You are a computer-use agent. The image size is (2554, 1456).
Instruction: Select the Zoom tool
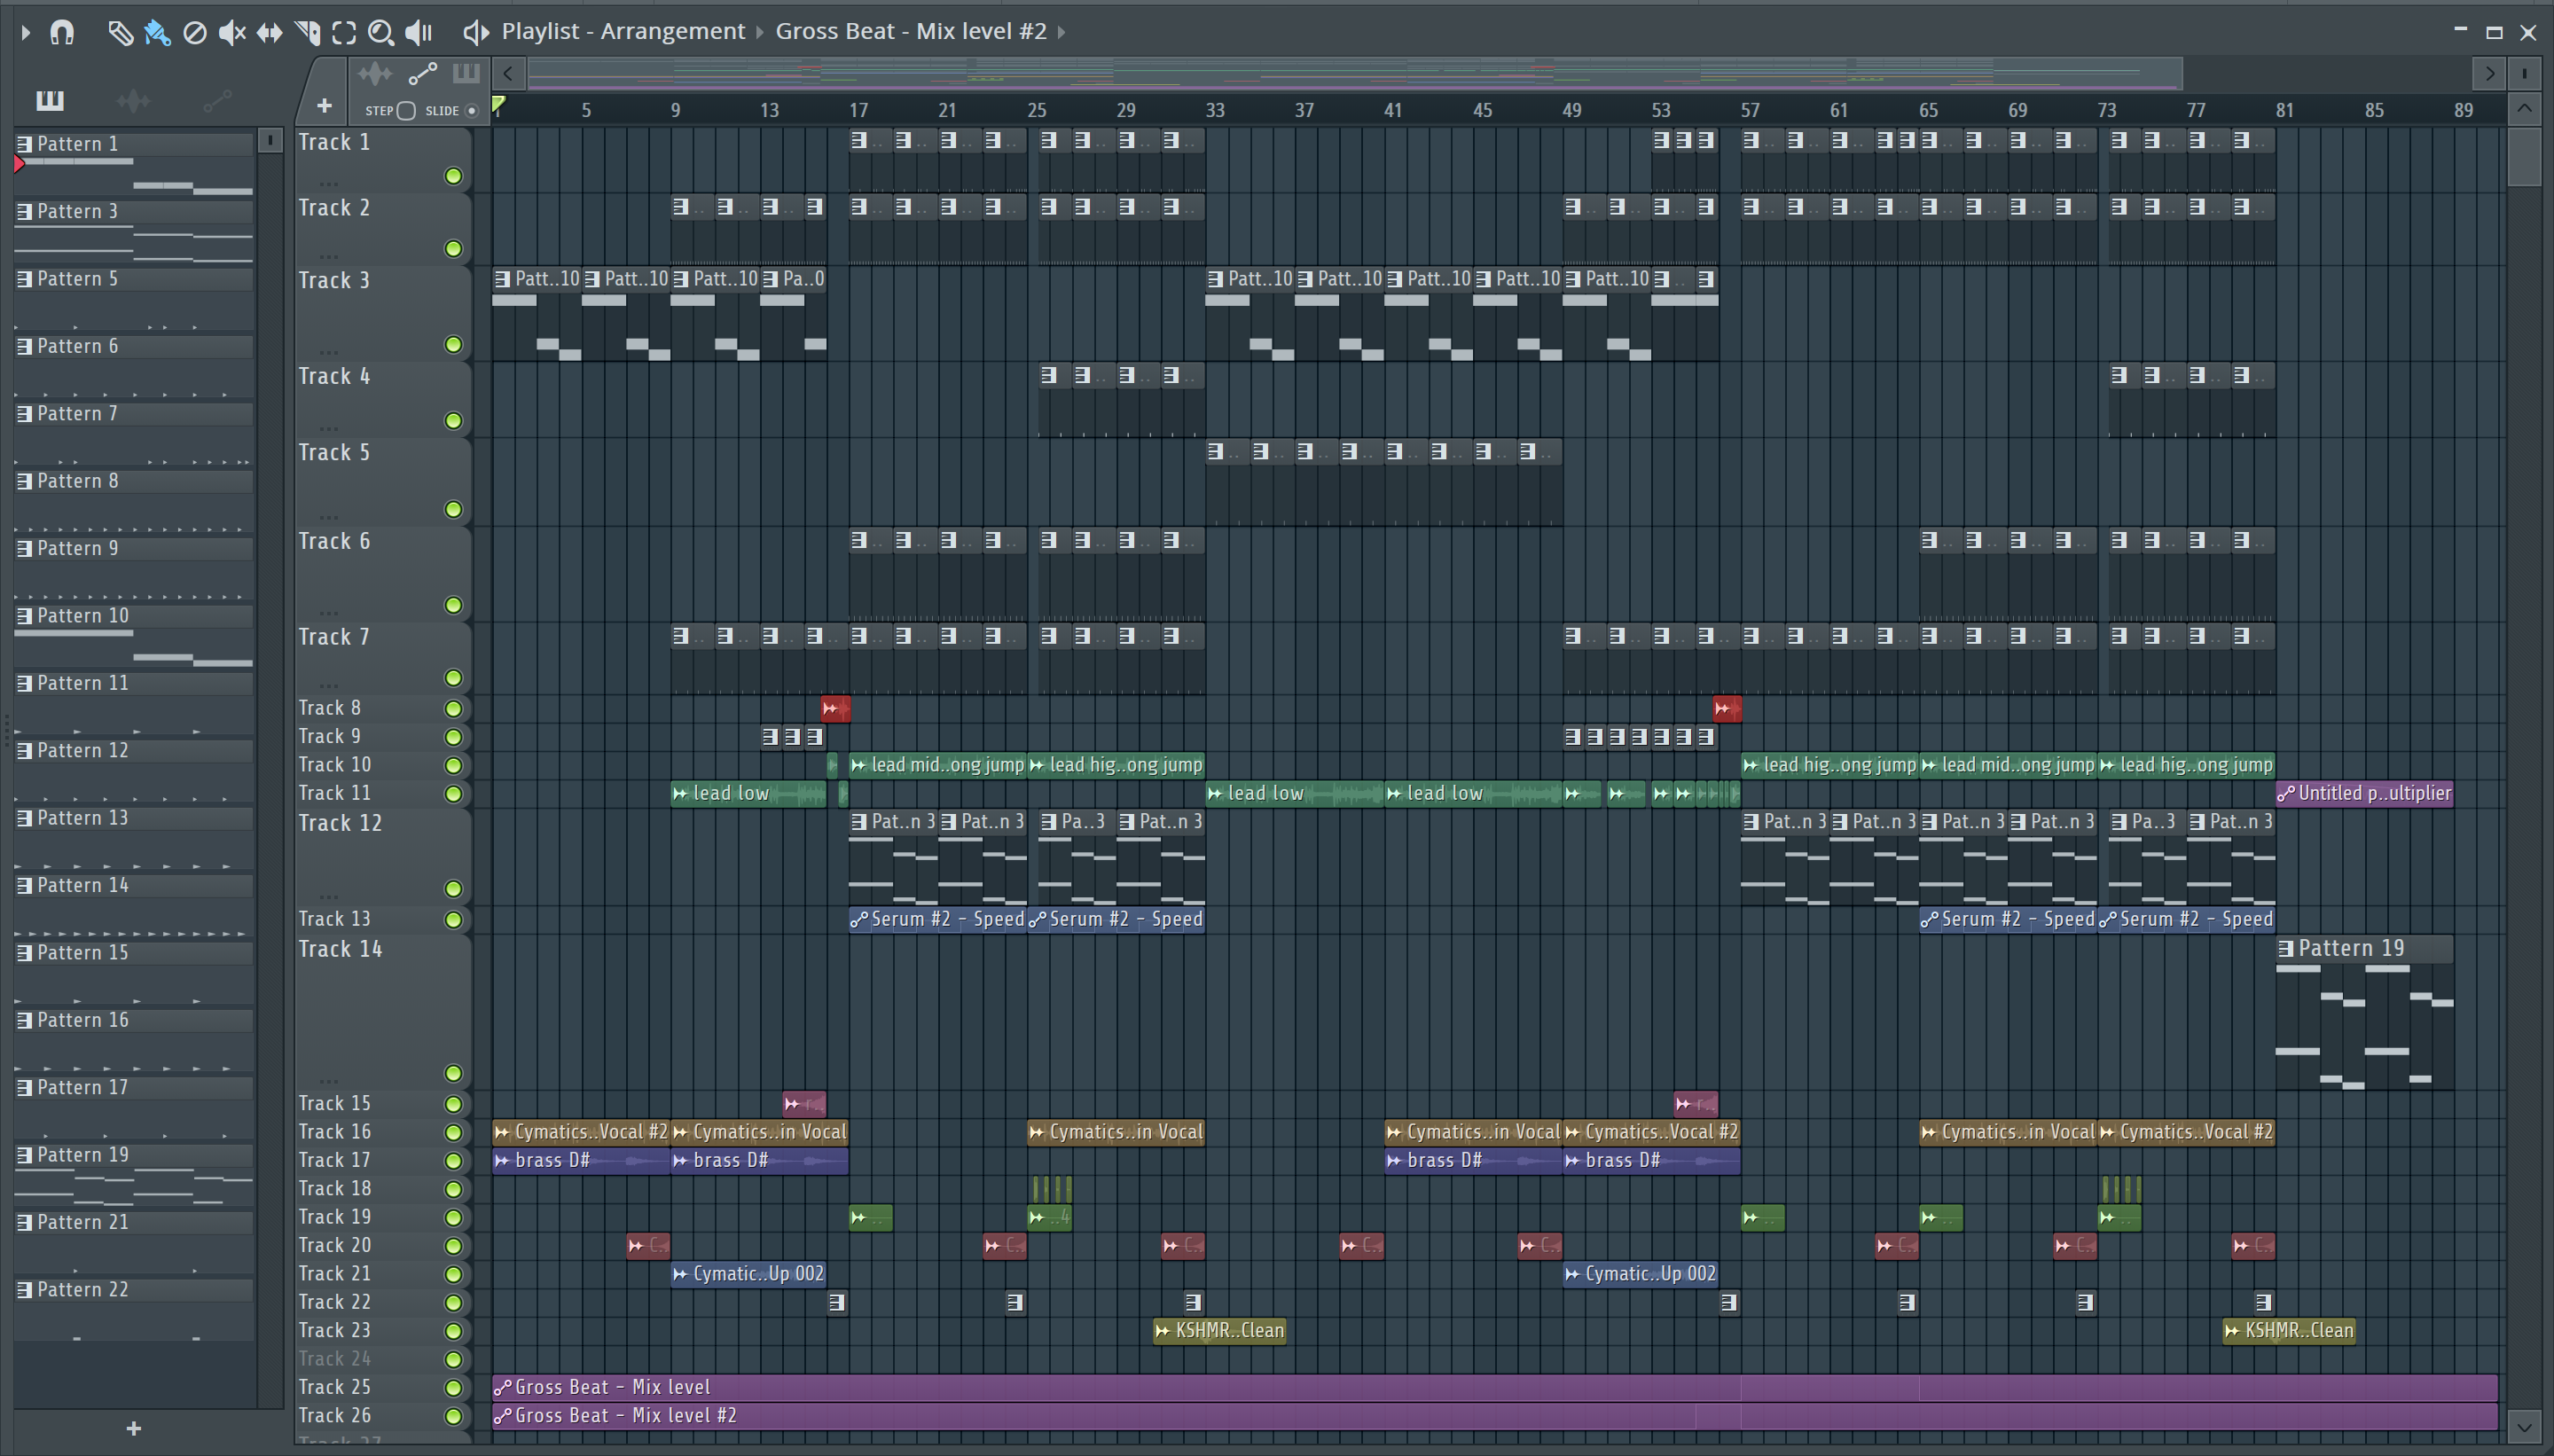click(x=380, y=32)
